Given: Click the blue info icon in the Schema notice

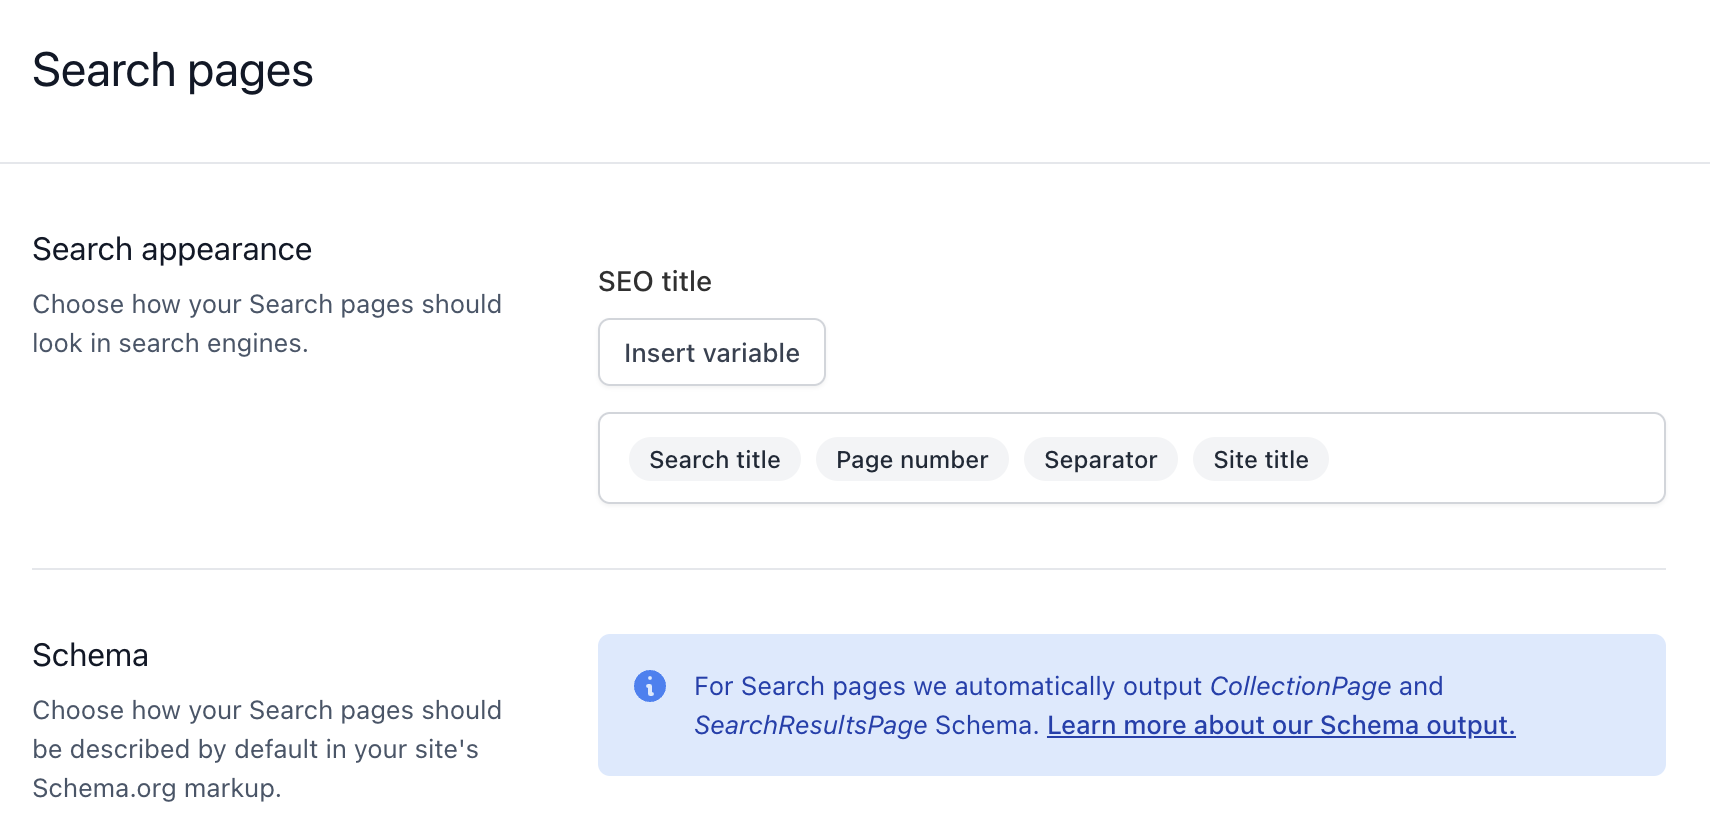Looking at the screenshot, I should (650, 686).
